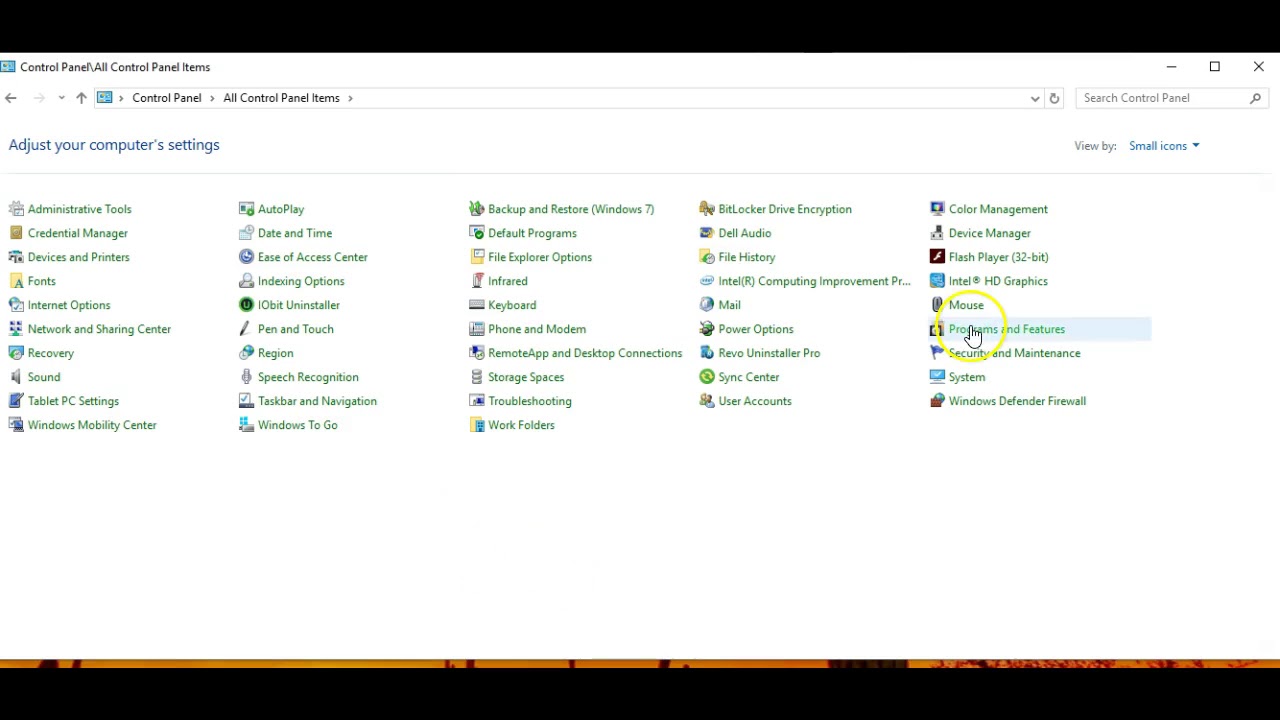Click the IObit Uninstaller icon
Image resolution: width=1280 pixels, height=720 pixels.
(x=246, y=305)
